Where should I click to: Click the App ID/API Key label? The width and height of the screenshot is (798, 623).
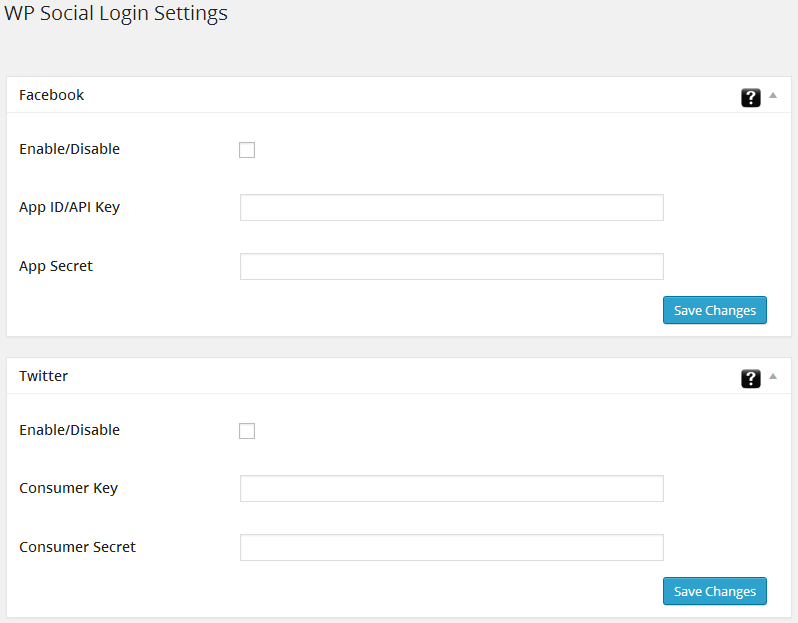pyautogui.click(x=69, y=207)
